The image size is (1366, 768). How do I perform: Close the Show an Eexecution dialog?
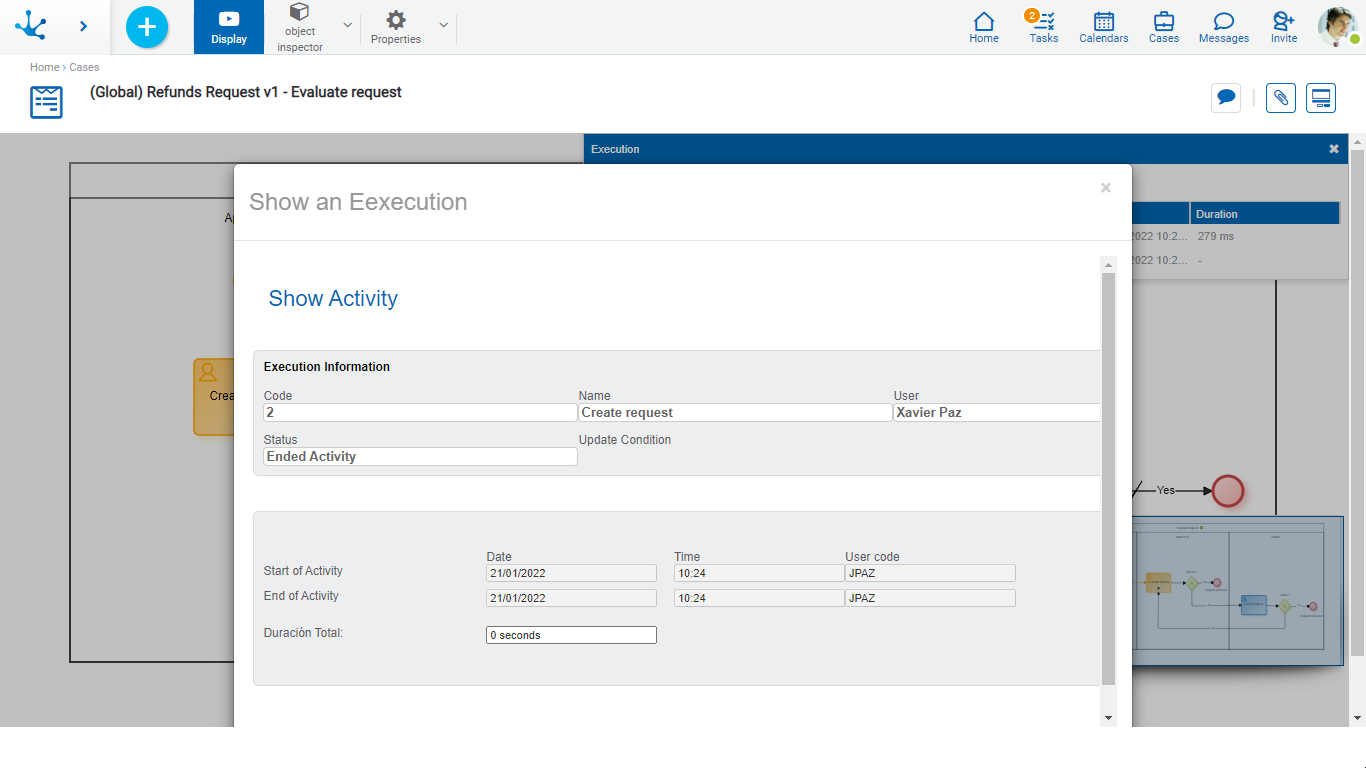(x=1105, y=188)
